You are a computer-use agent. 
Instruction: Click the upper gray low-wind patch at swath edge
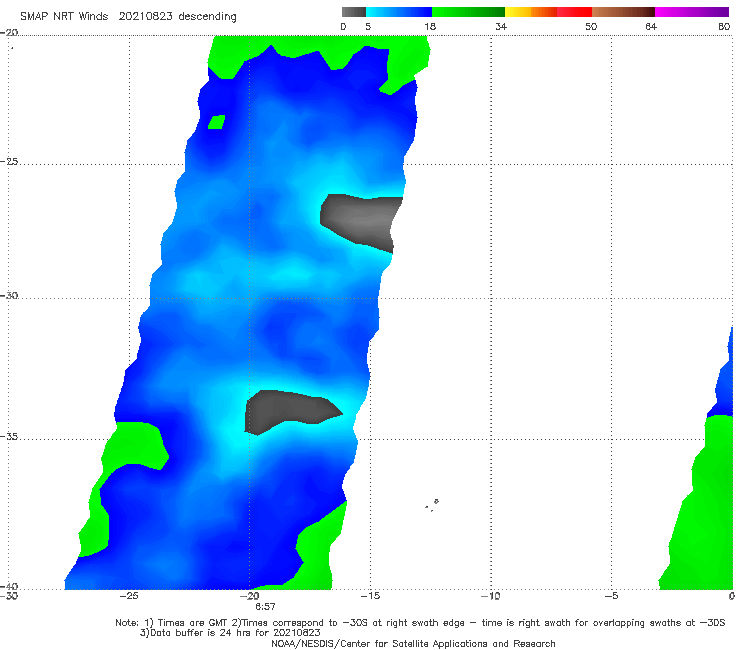(362, 223)
